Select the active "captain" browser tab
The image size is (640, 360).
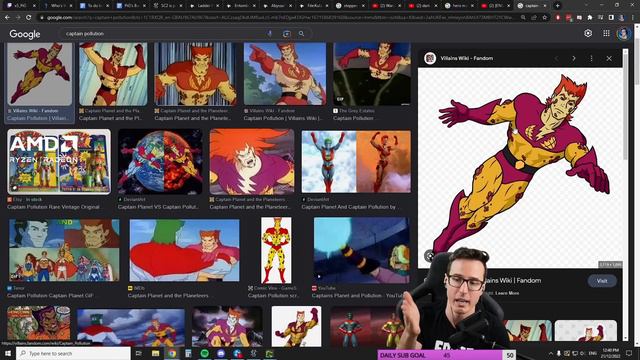tap(533, 6)
